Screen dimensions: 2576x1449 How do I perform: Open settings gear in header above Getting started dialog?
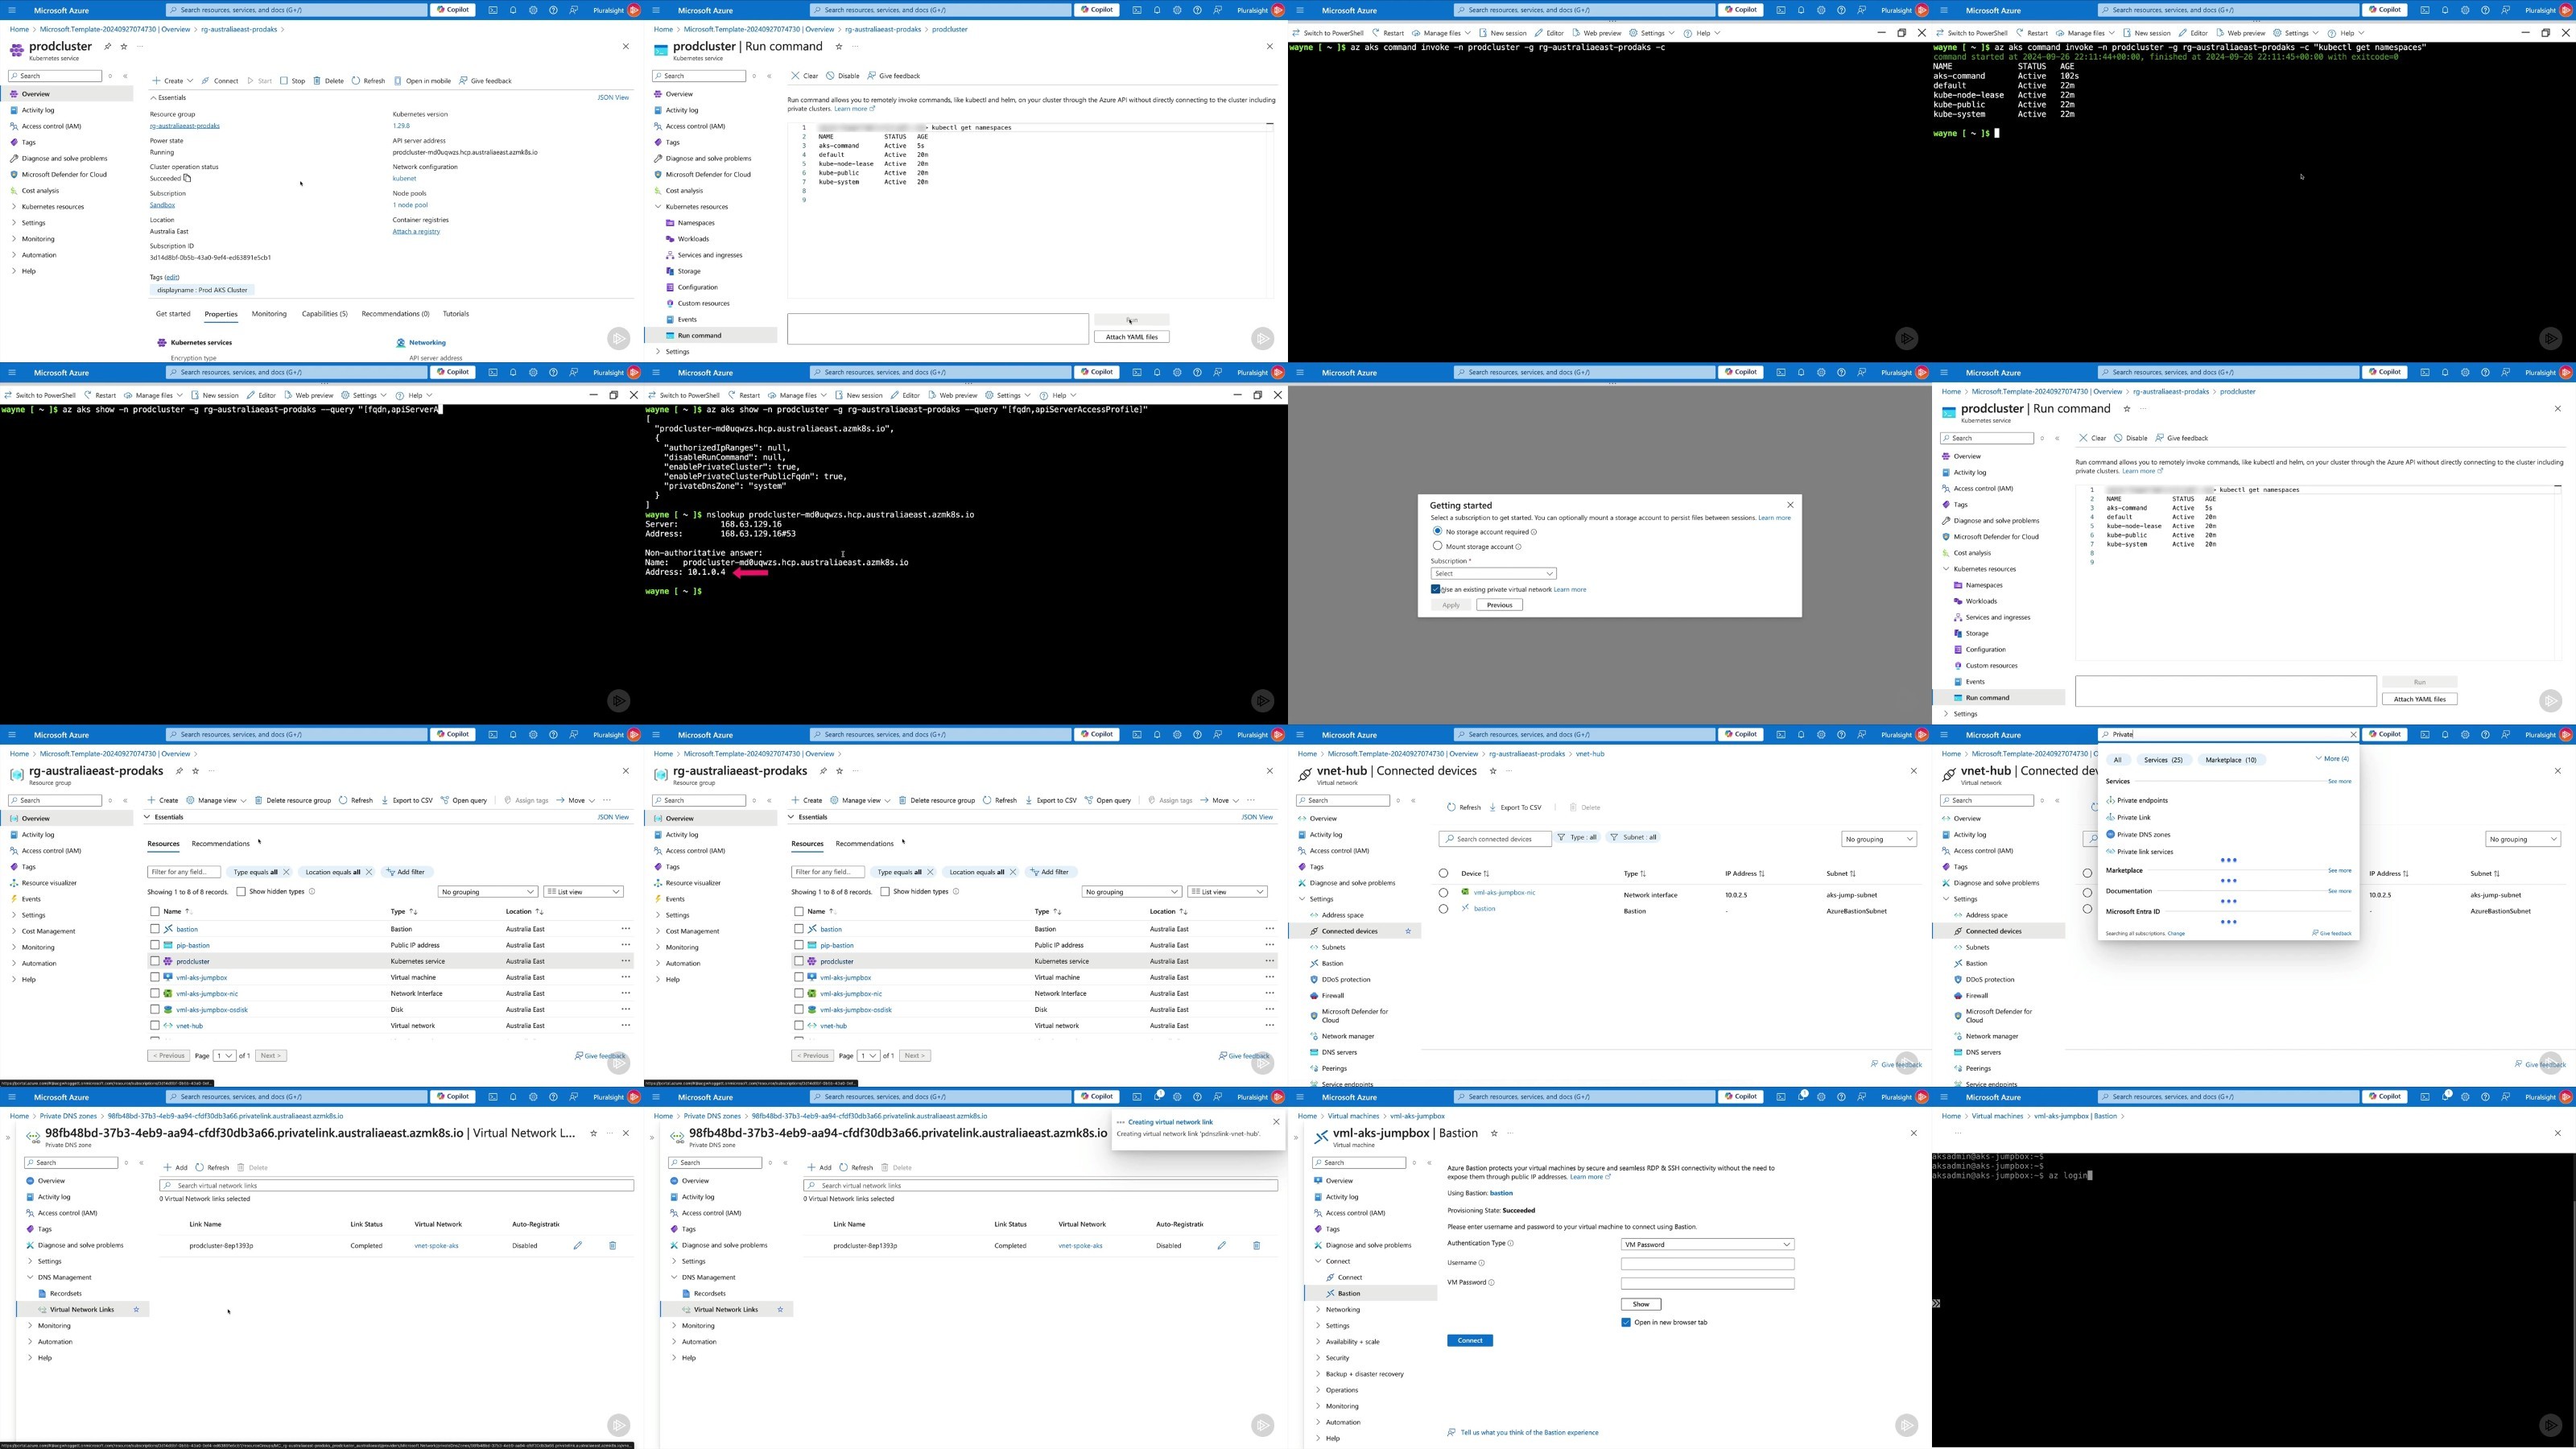1821,373
